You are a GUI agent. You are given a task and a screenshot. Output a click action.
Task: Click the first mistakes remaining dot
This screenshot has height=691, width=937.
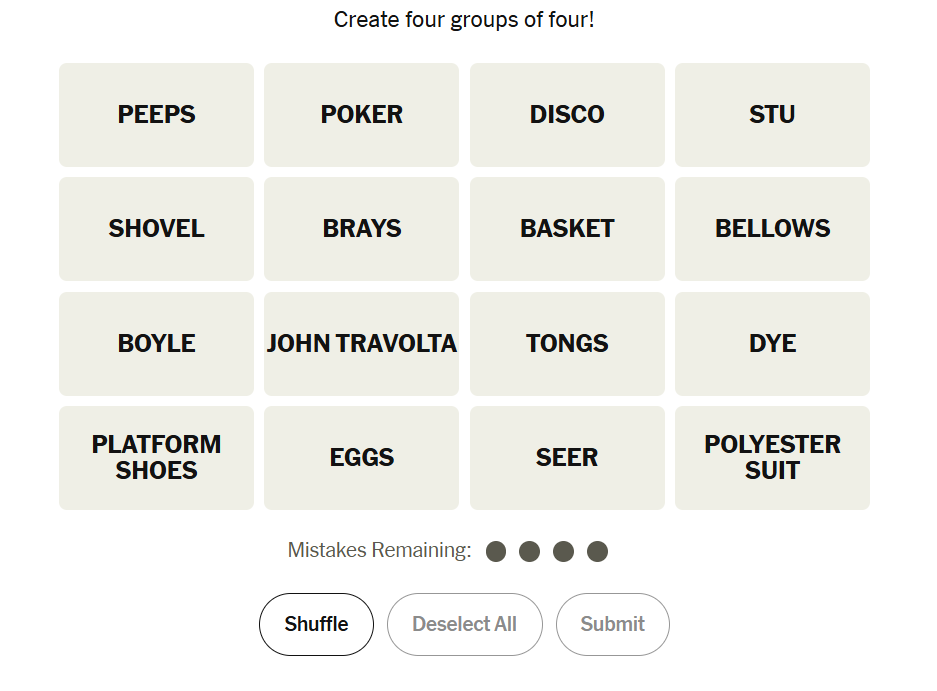point(496,551)
